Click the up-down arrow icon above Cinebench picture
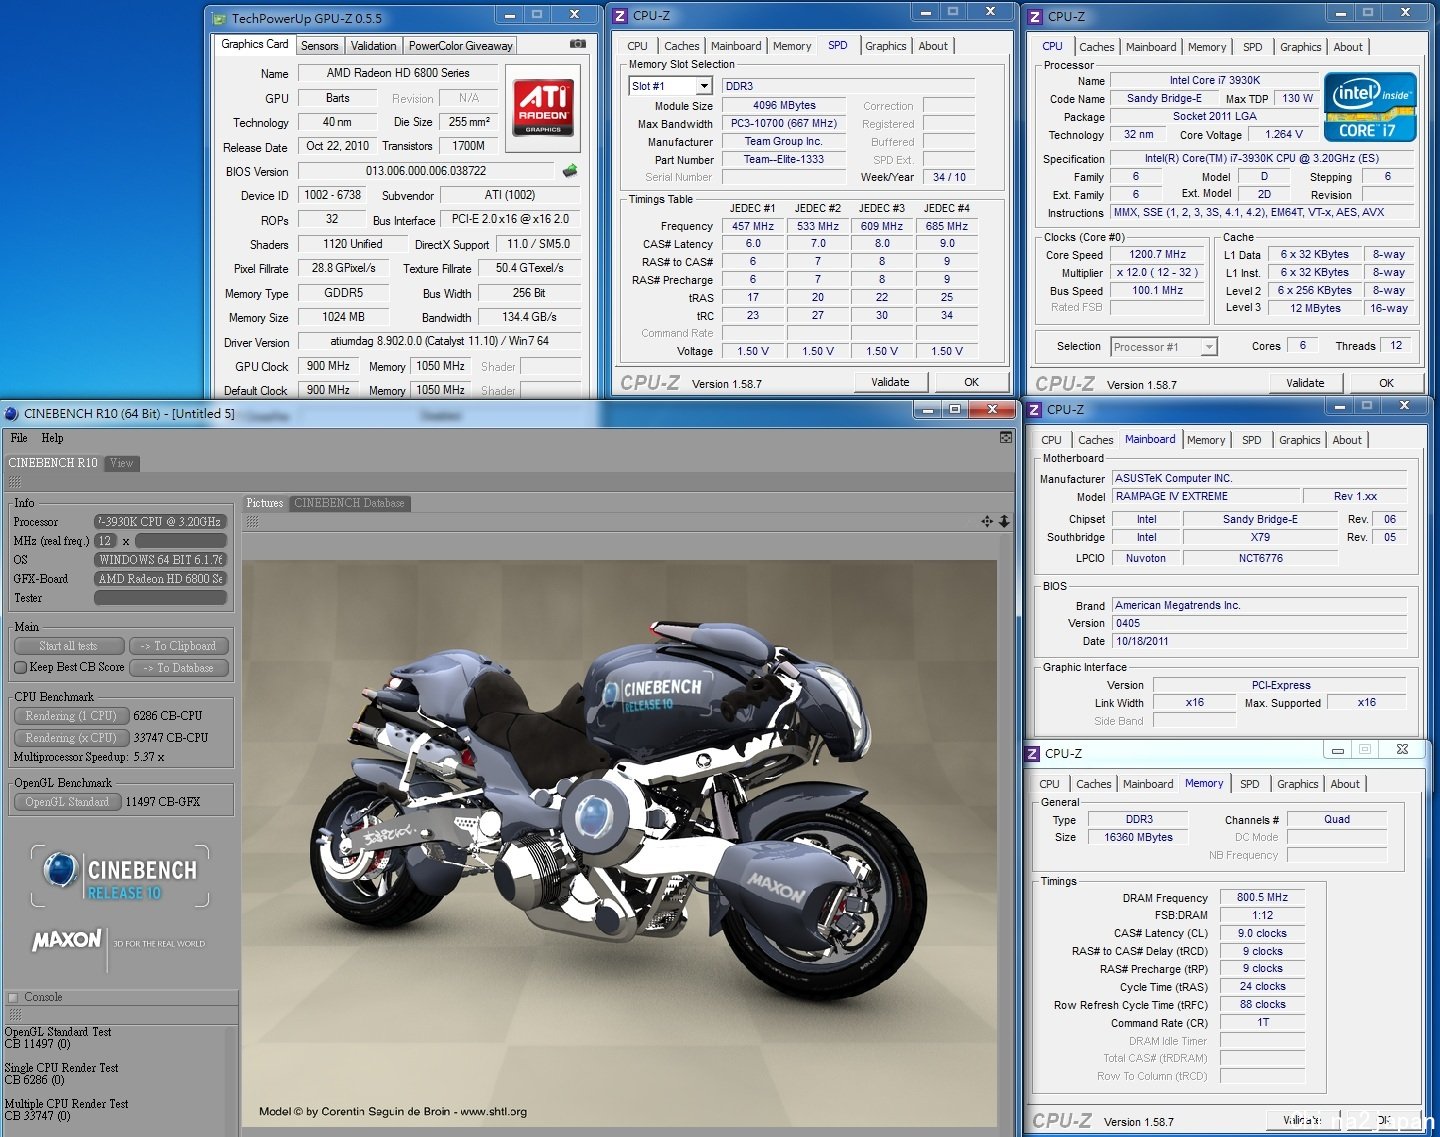1440x1137 pixels. point(1004,521)
